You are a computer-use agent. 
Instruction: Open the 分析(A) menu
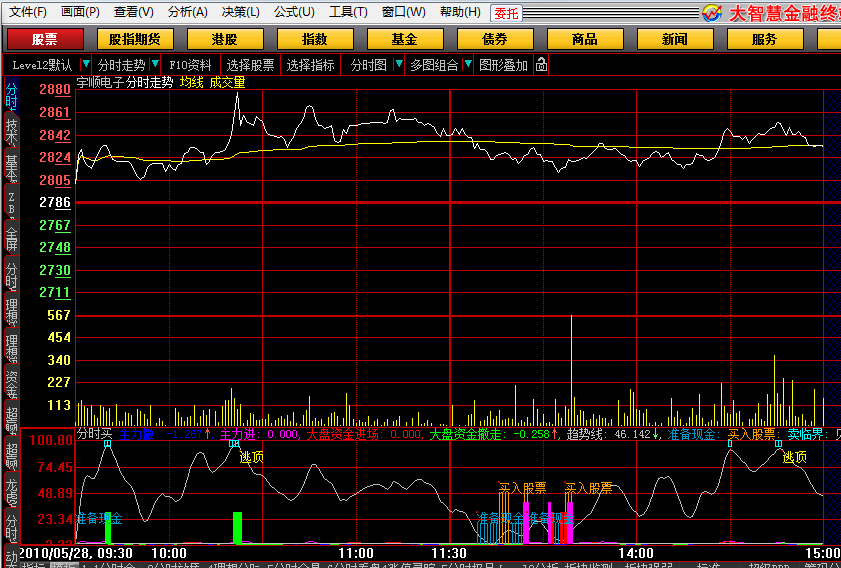click(x=187, y=12)
